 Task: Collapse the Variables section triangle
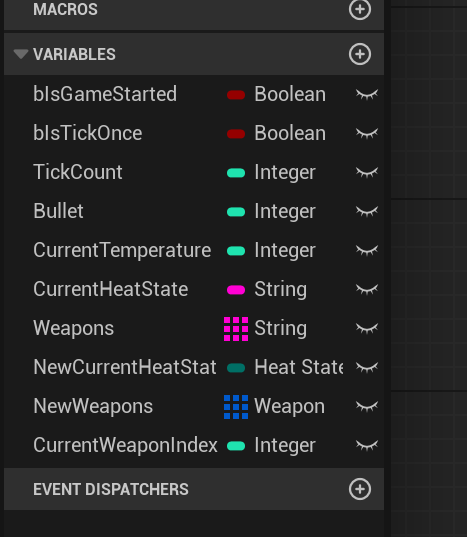[21, 54]
